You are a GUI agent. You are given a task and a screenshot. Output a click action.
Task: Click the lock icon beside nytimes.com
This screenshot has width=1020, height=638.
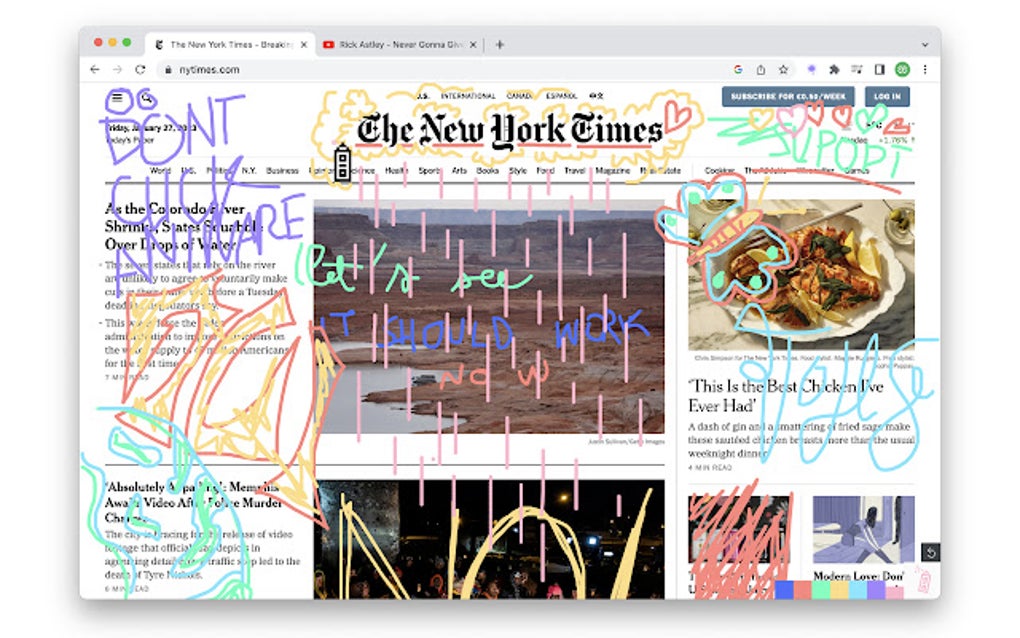point(168,70)
